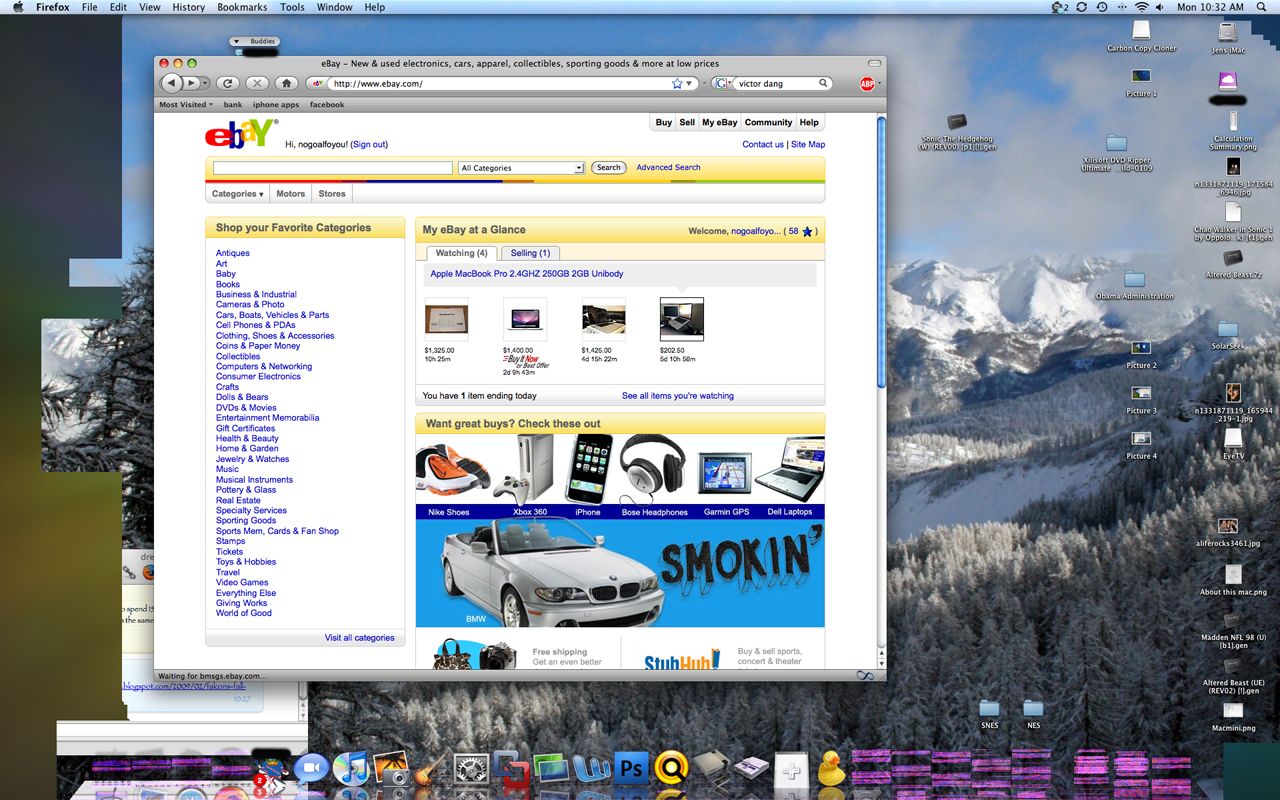Click the eBay favicon in the address bar

pos(318,84)
